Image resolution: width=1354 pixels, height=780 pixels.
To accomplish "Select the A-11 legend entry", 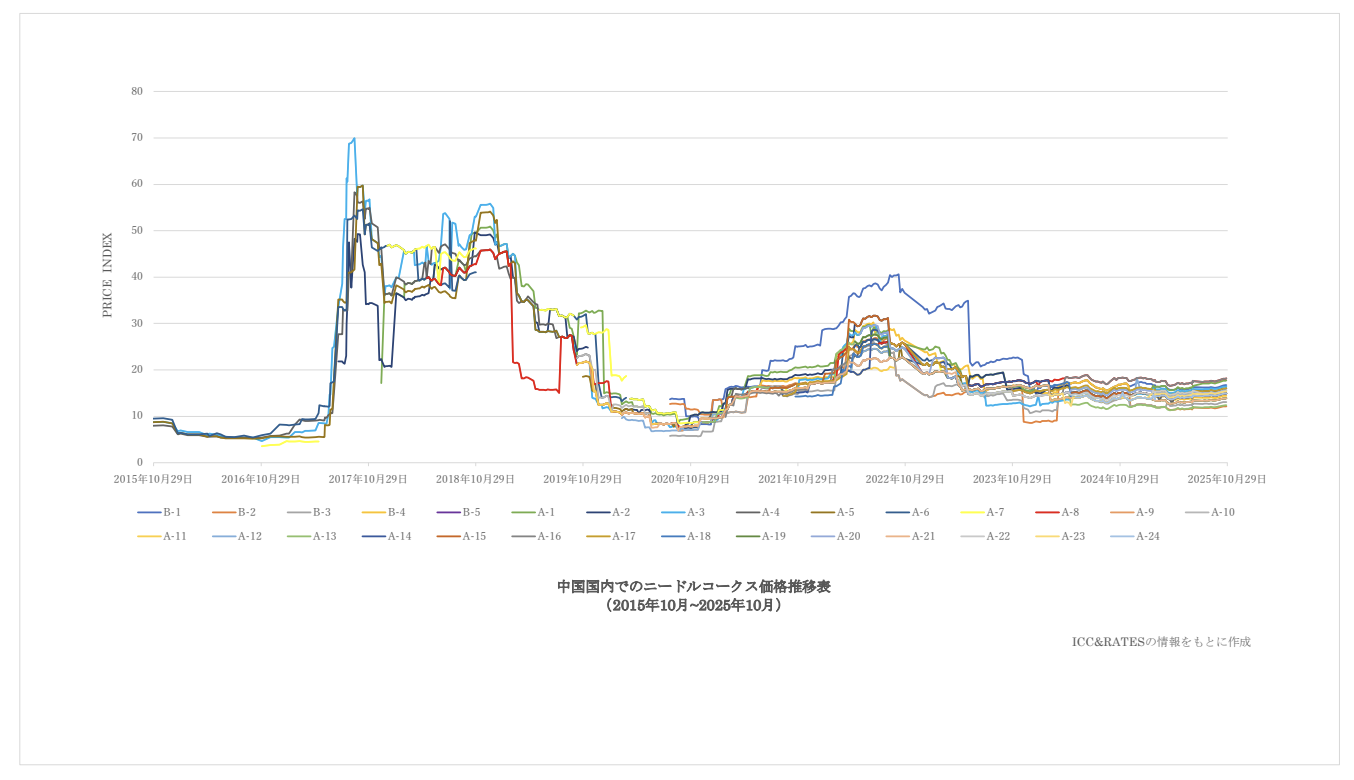I will pyautogui.click(x=159, y=536).
